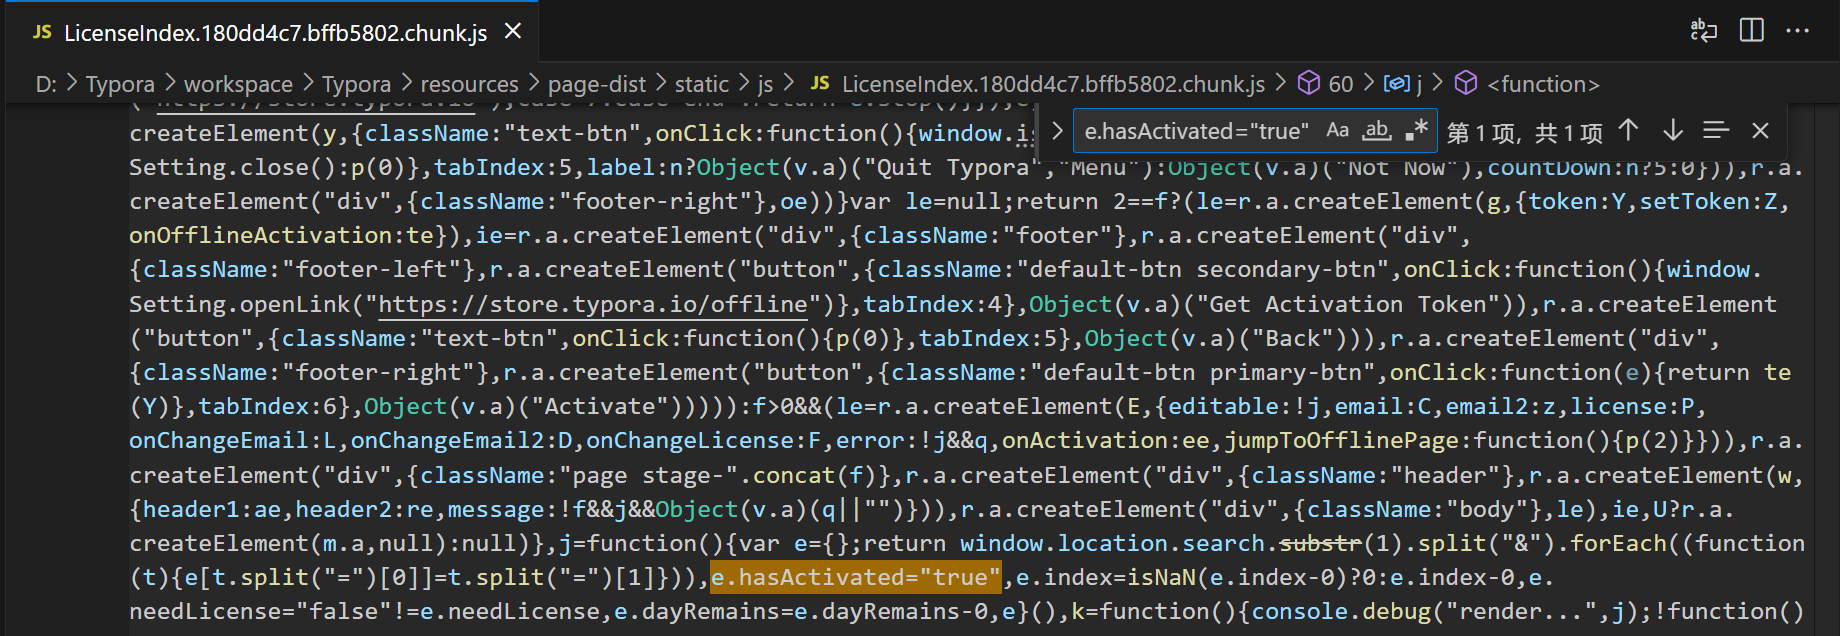The width and height of the screenshot is (1840, 636).
Task: Expand the replace field in find widget
Action: 1057,131
